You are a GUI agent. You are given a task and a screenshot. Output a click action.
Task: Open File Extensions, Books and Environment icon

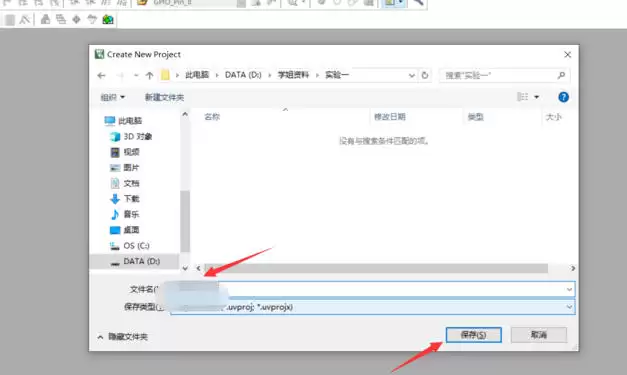45,20
